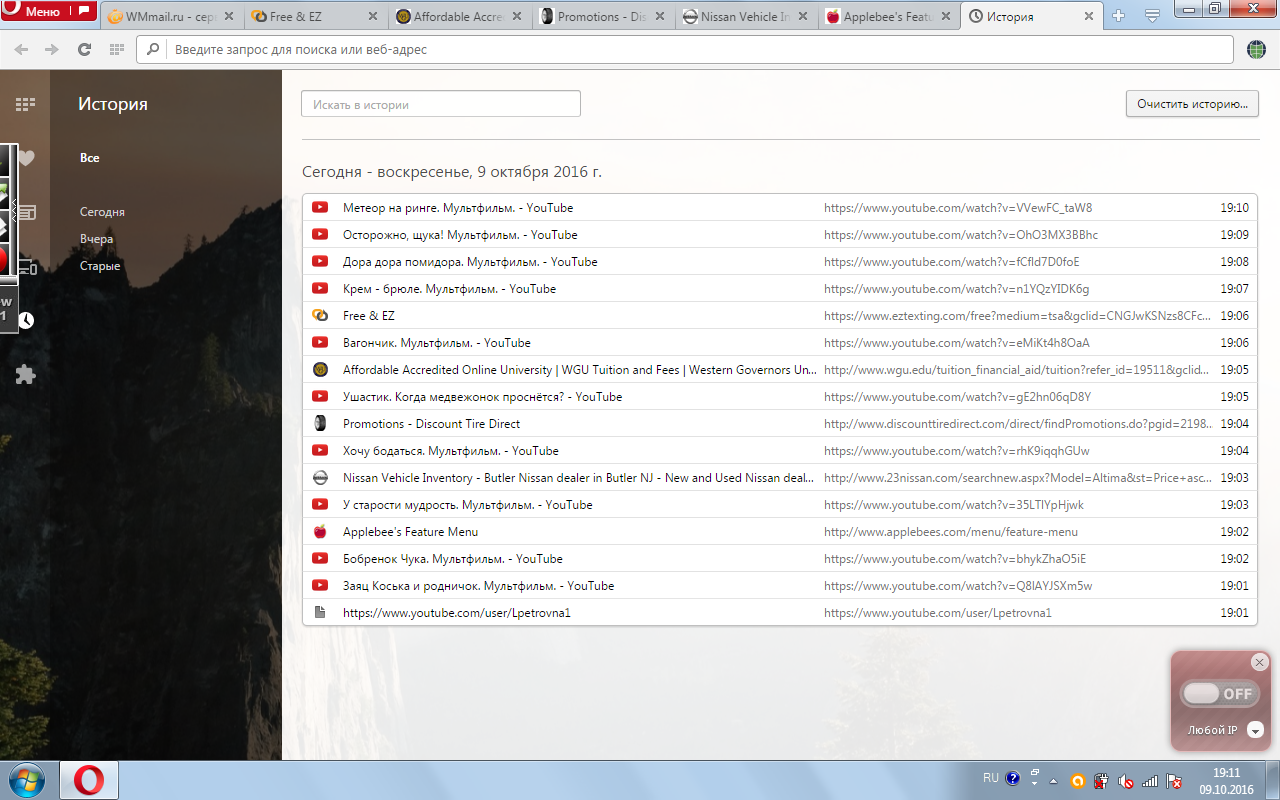Image resolution: width=1280 pixels, height=800 pixels.
Task: Click the 'Искать в истории' search field
Action: (441, 104)
